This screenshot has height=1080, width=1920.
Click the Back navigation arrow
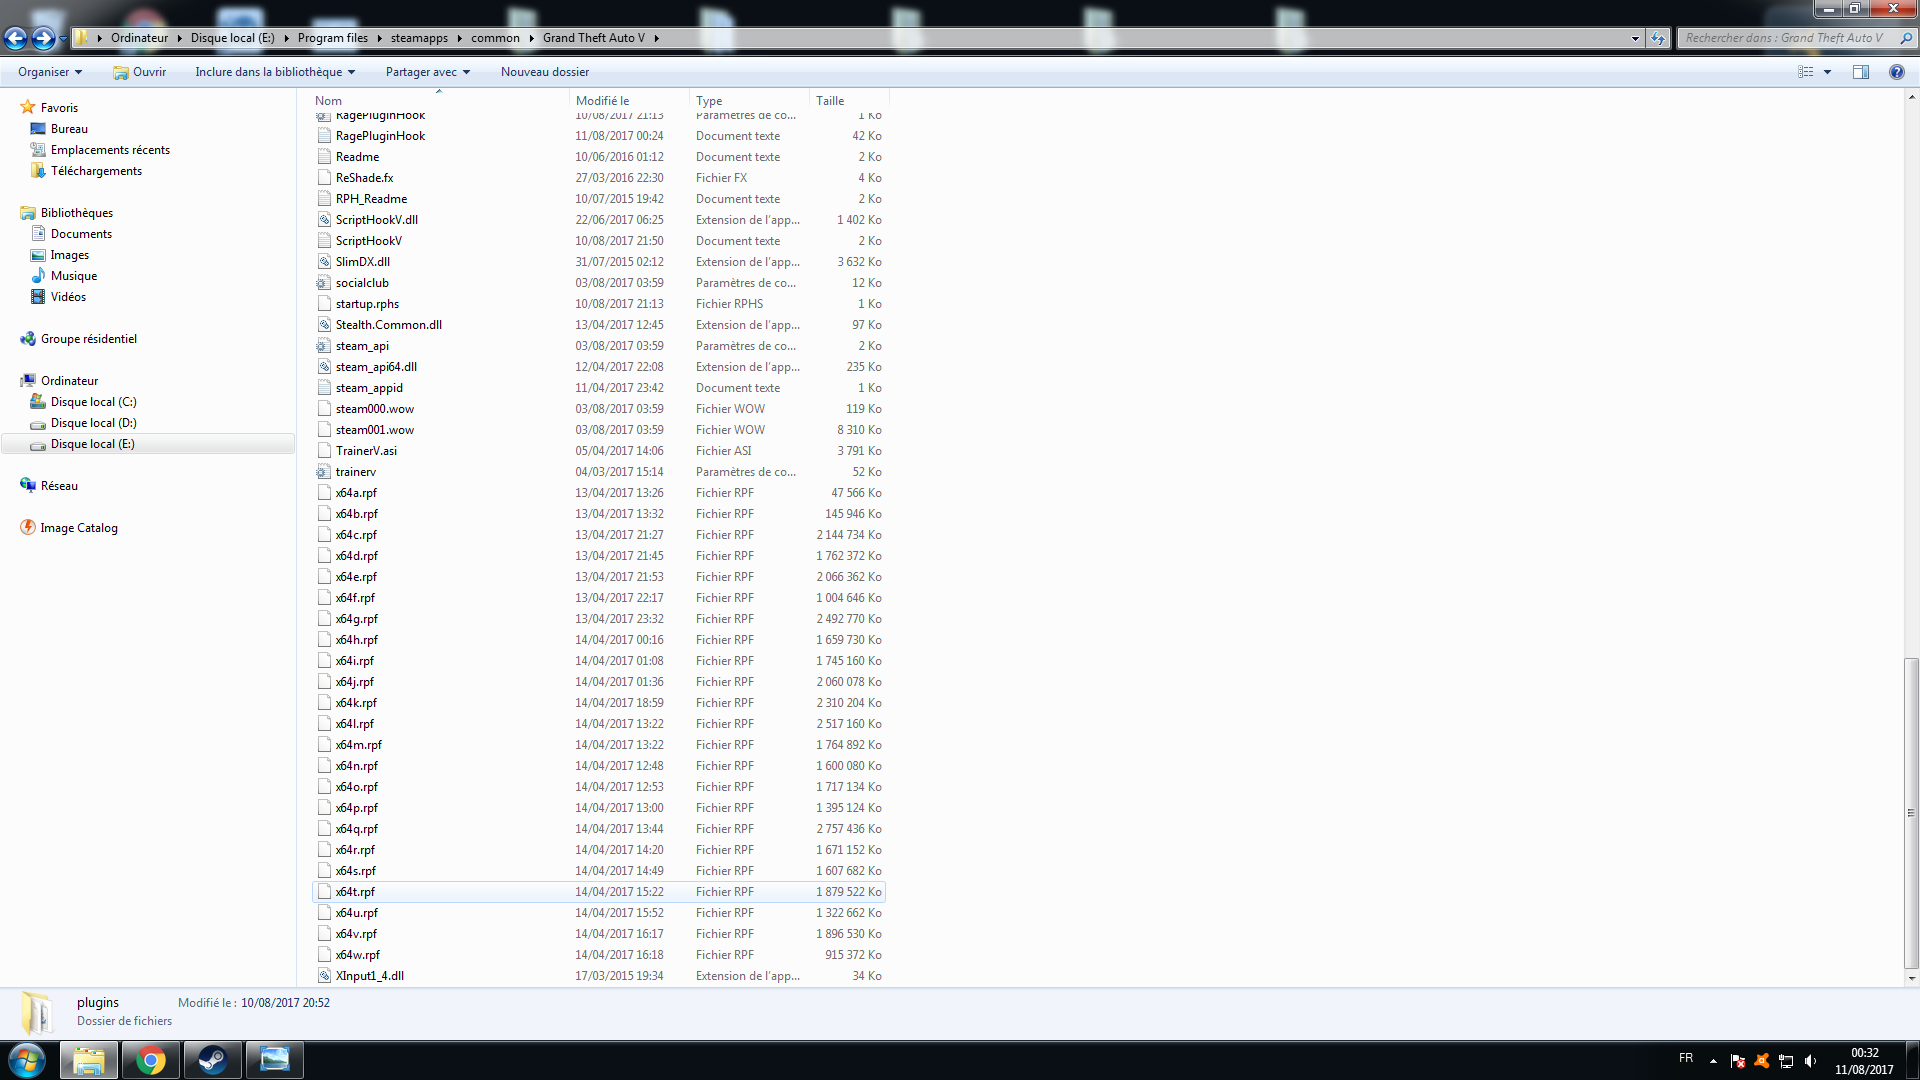click(x=15, y=38)
